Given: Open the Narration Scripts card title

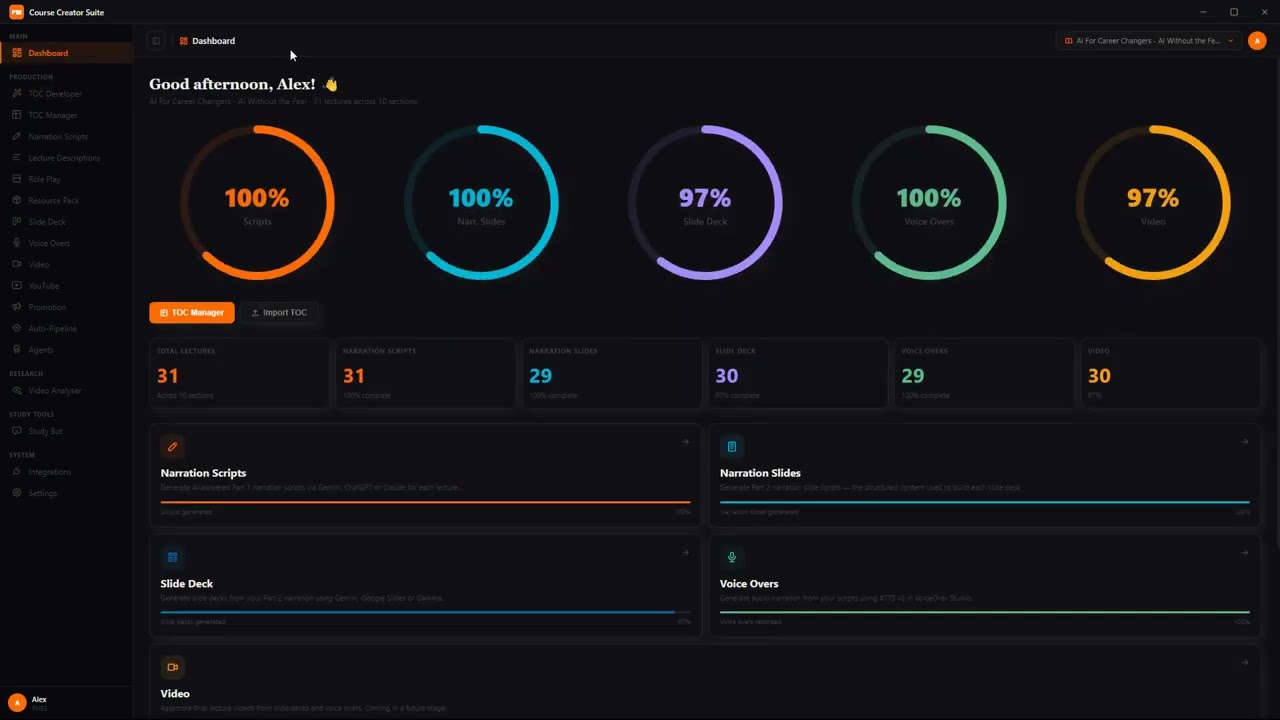Looking at the screenshot, I should click(203, 473).
